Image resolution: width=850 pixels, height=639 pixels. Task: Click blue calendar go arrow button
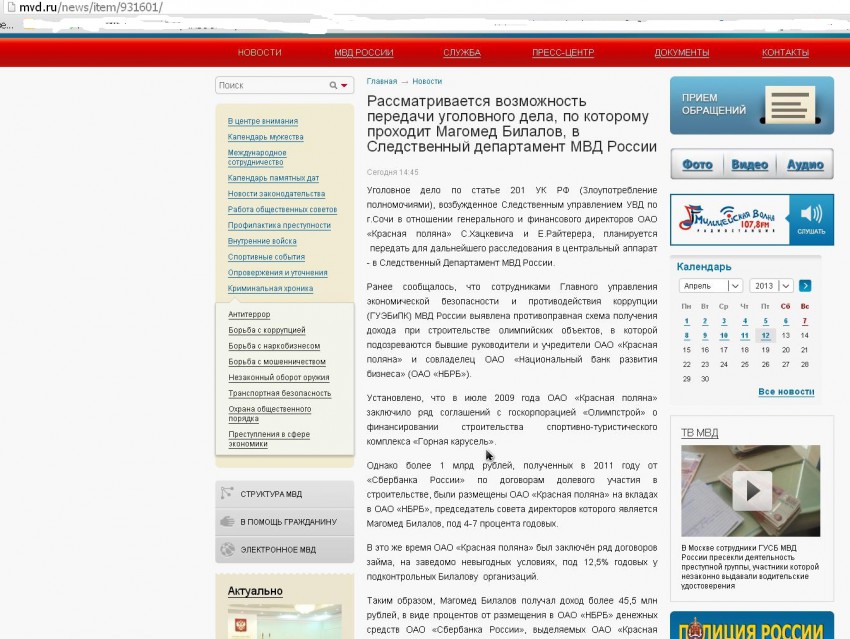coord(805,286)
